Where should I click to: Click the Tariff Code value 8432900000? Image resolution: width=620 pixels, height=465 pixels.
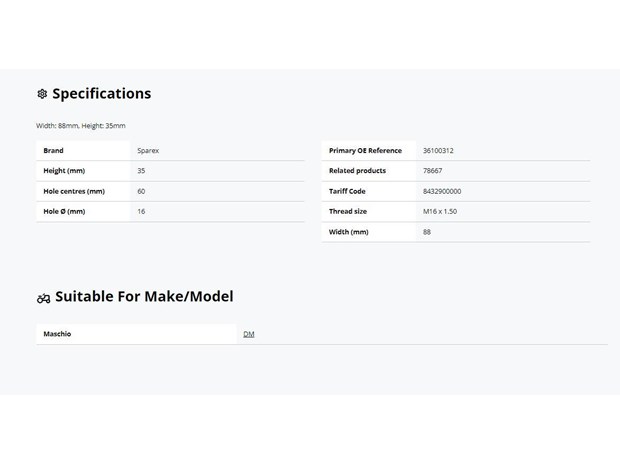[442, 191]
